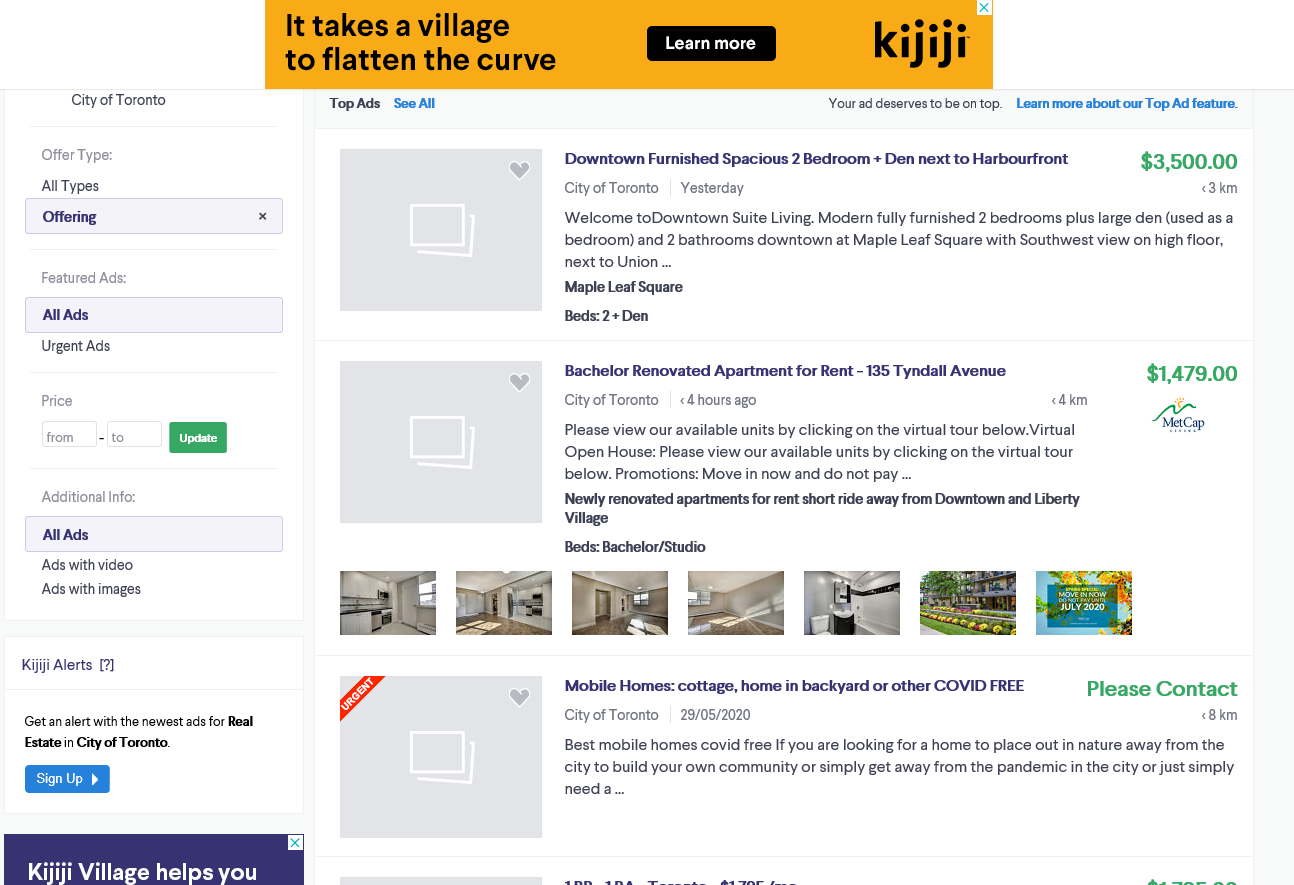Click the MetCap Living logo
The image size is (1294, 885).
click(x=1178, y=415)
